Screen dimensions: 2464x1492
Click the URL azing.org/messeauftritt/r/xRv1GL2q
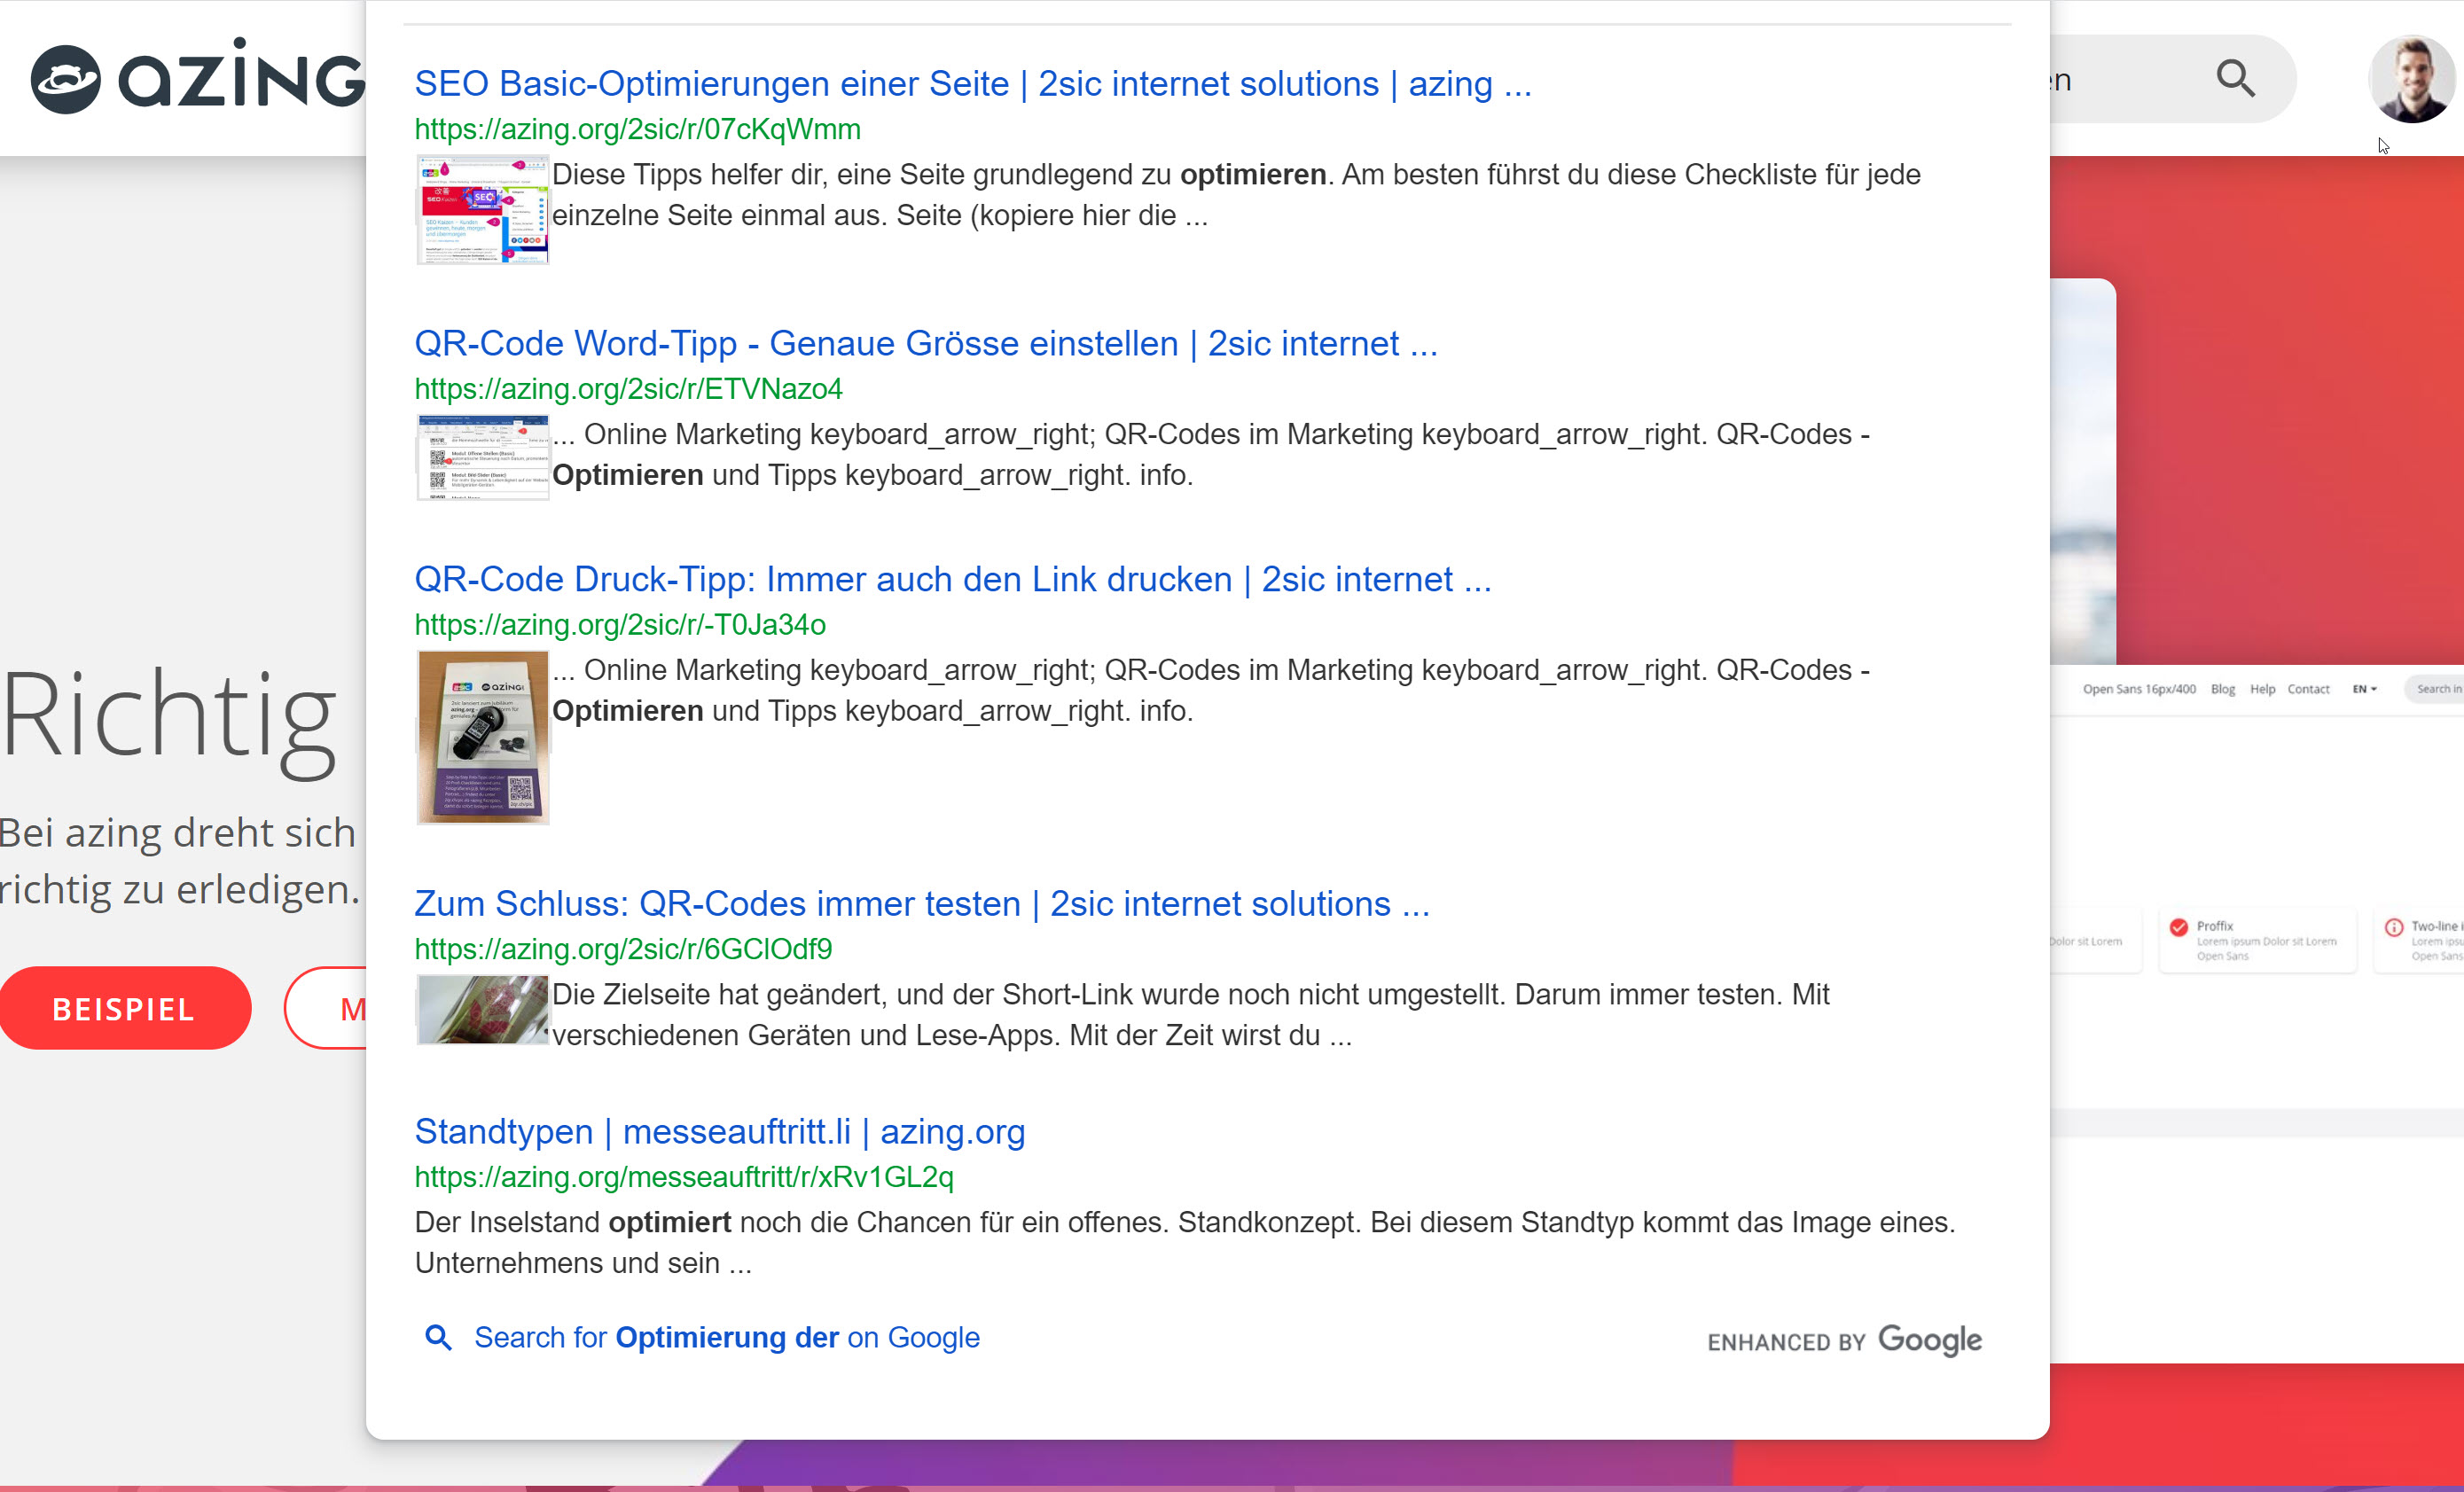(683, 1177)
